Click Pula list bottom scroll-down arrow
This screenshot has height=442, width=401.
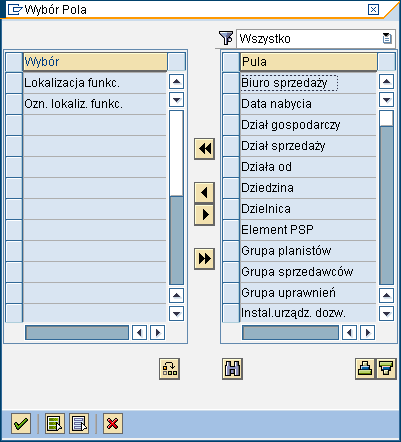click(386, 313)
